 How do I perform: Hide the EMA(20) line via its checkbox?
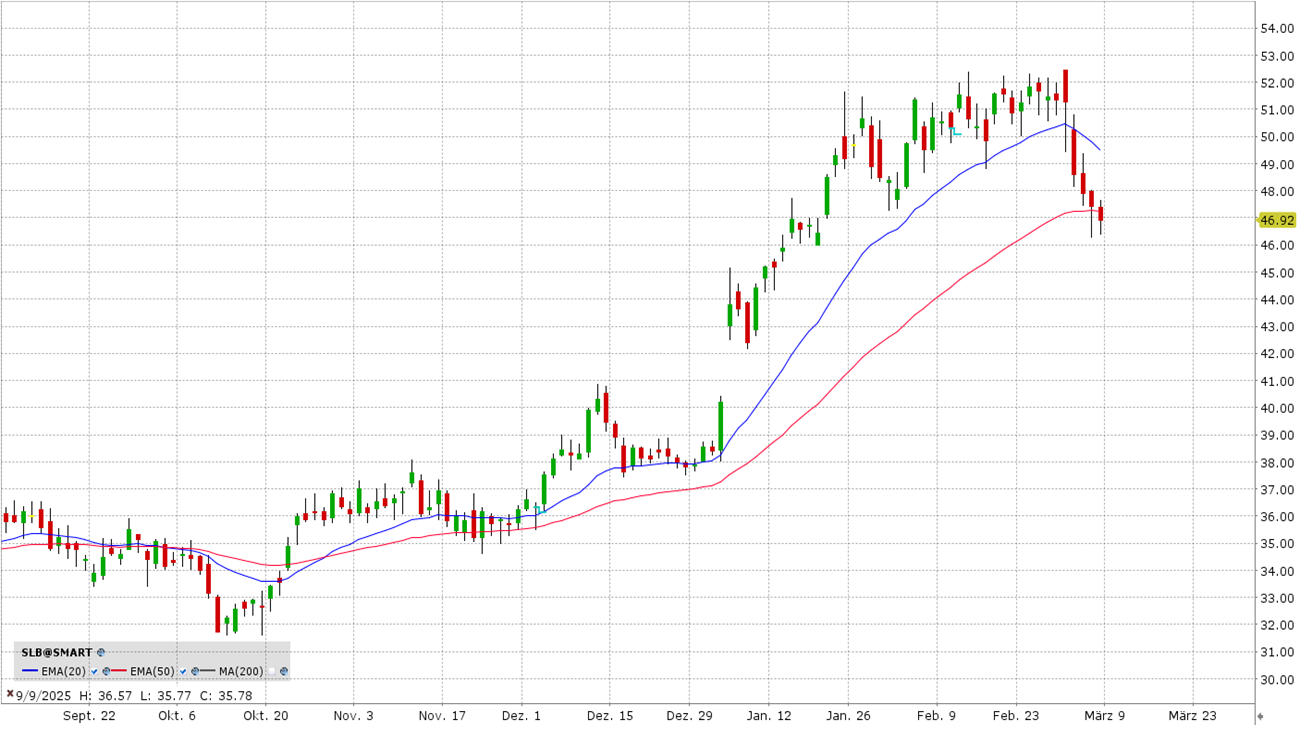pyautogui.click(x=94, y=671)
